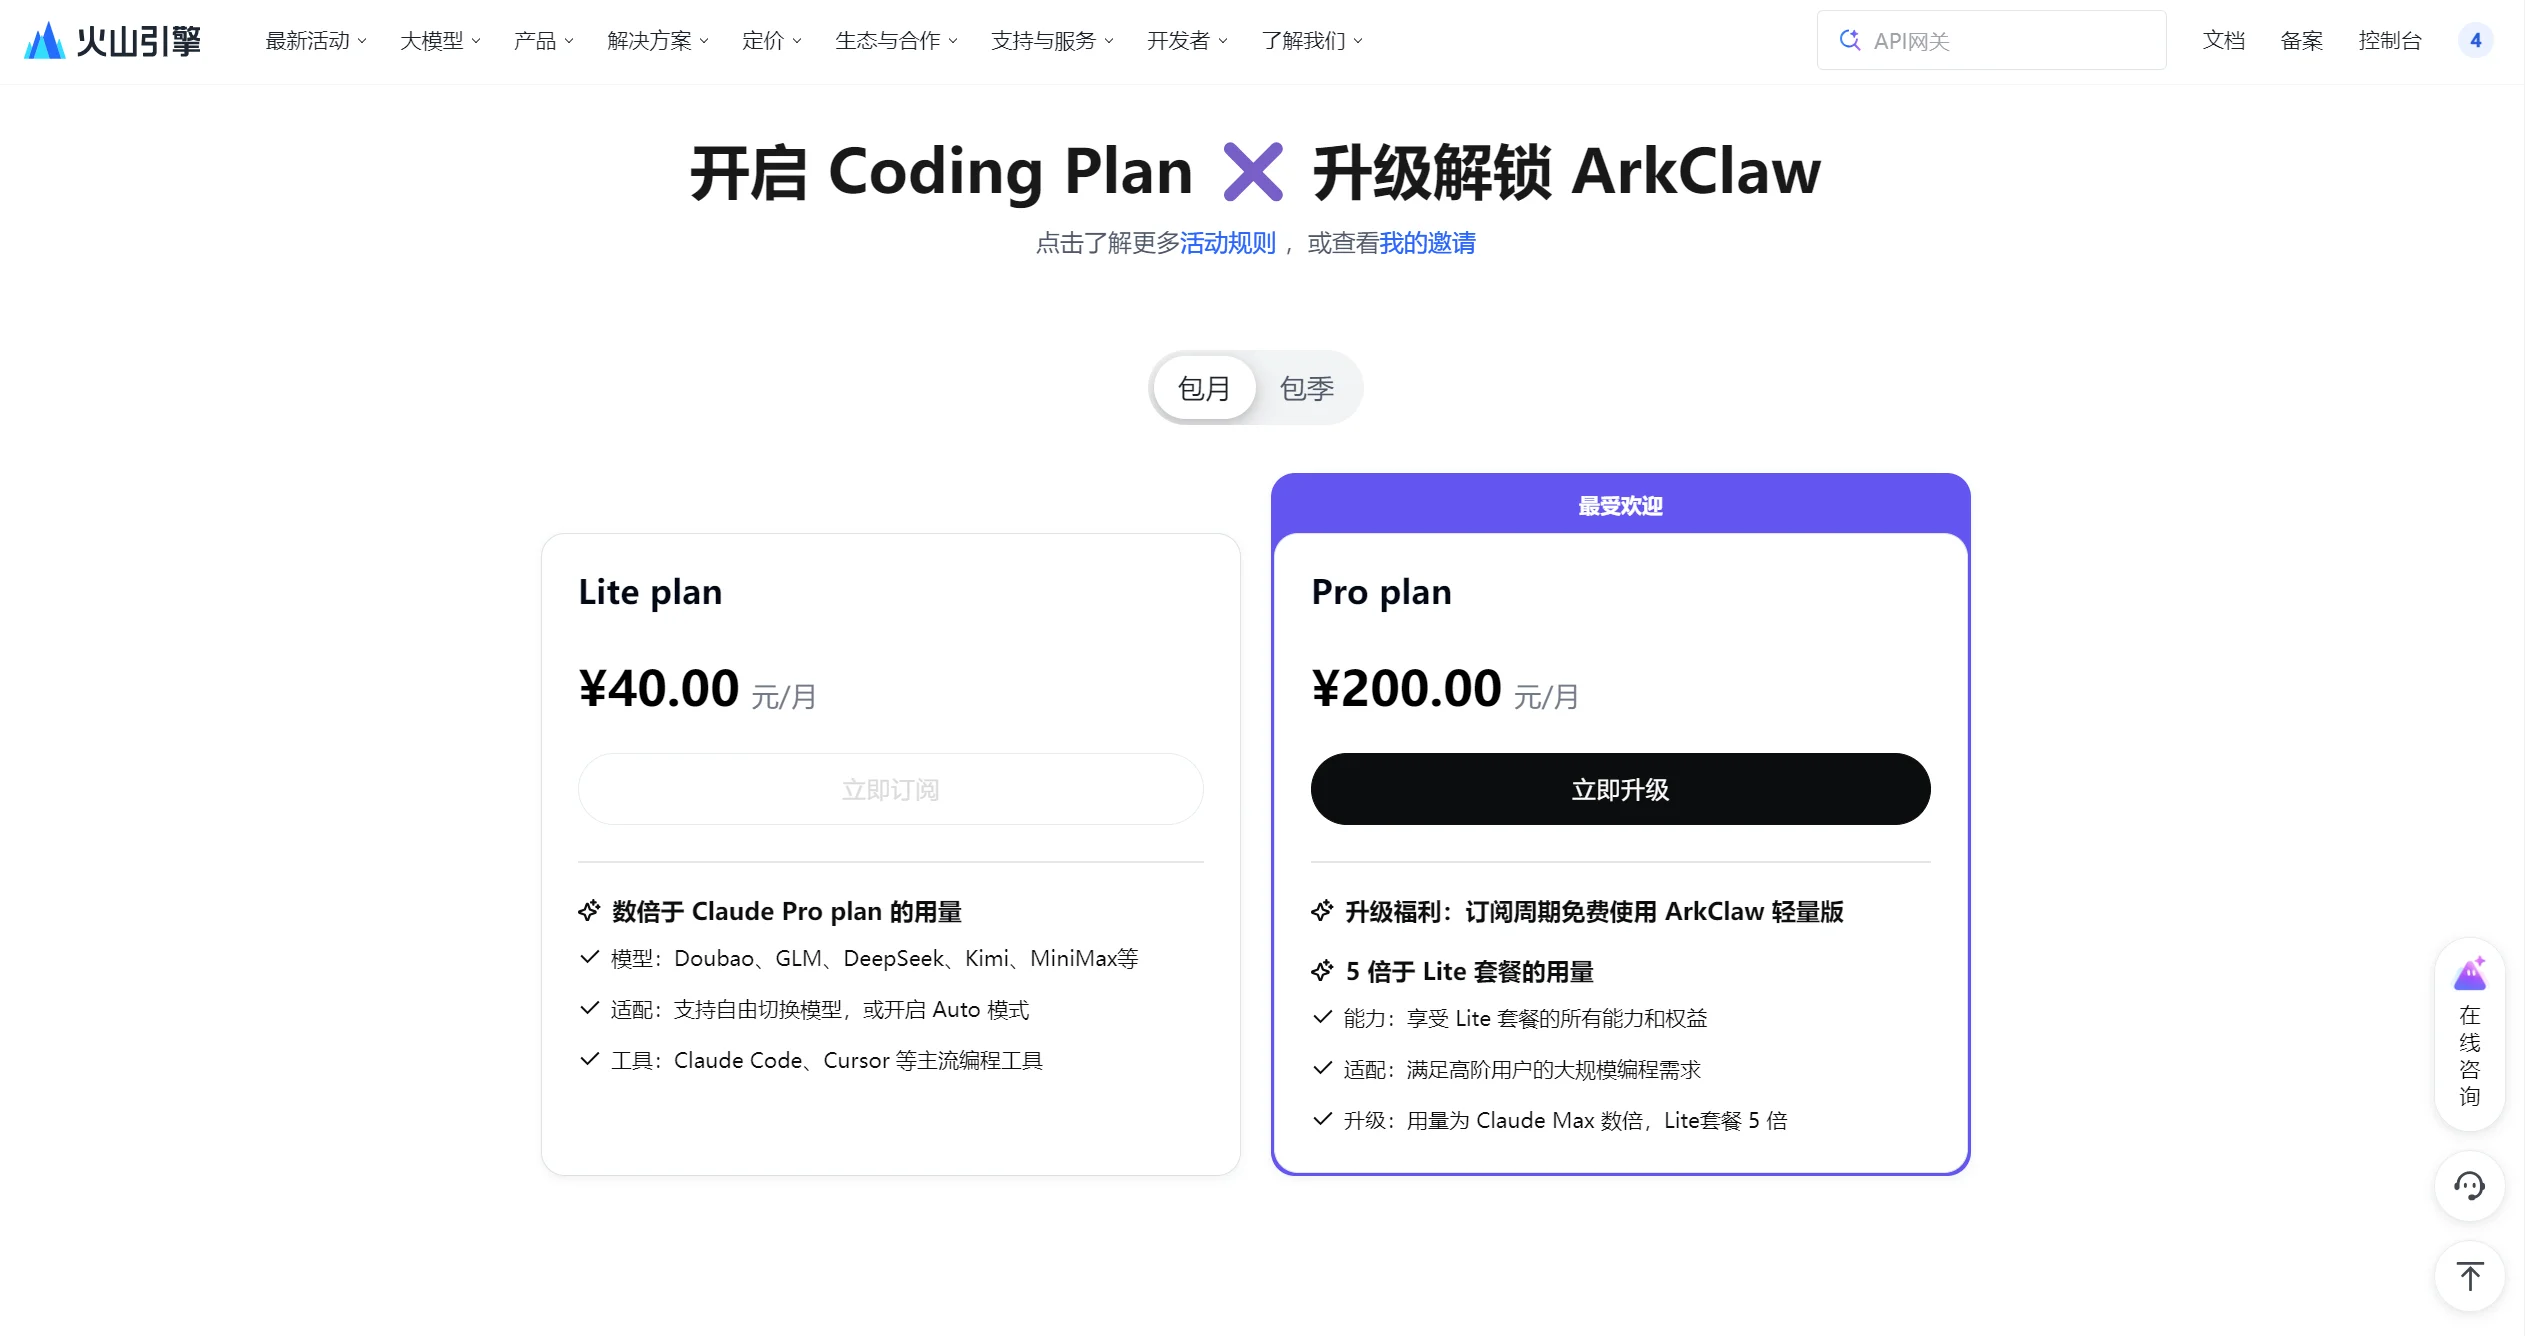Switch billing to 包季 quarterly
2525x1336 pixels.
click(1307, 388)
